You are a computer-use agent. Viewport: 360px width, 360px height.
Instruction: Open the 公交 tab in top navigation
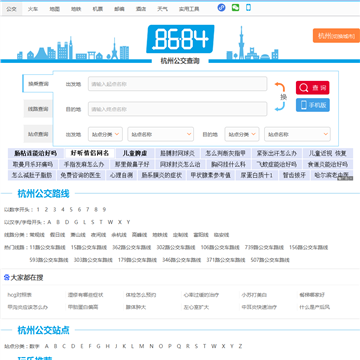[11, 9]
